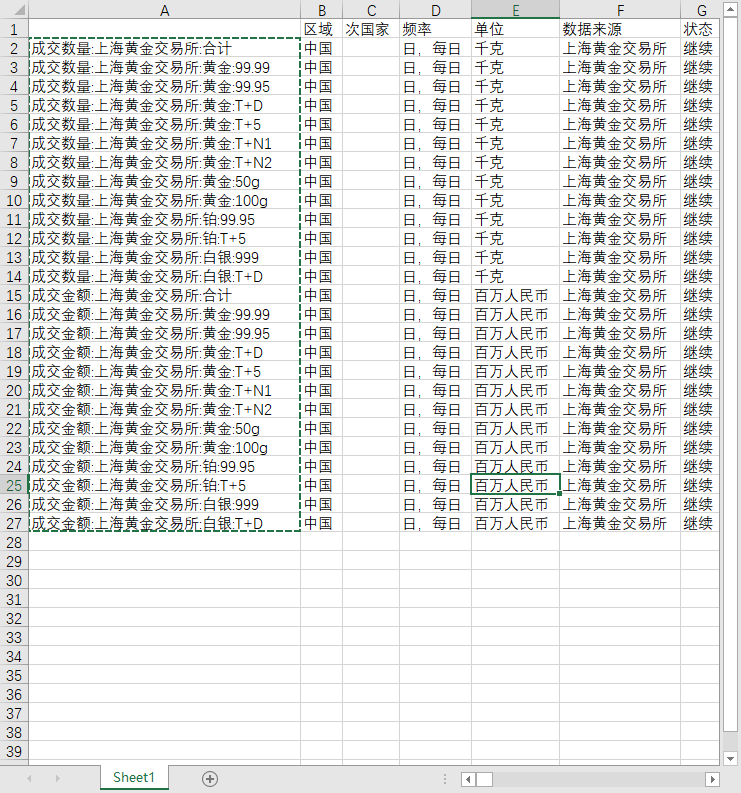Image resolution: width=741 pixels, height=793 pixels.
Task: Select cell '成交数量:上海黄金交易所:黄金:100g'
Action: [164, 200]
